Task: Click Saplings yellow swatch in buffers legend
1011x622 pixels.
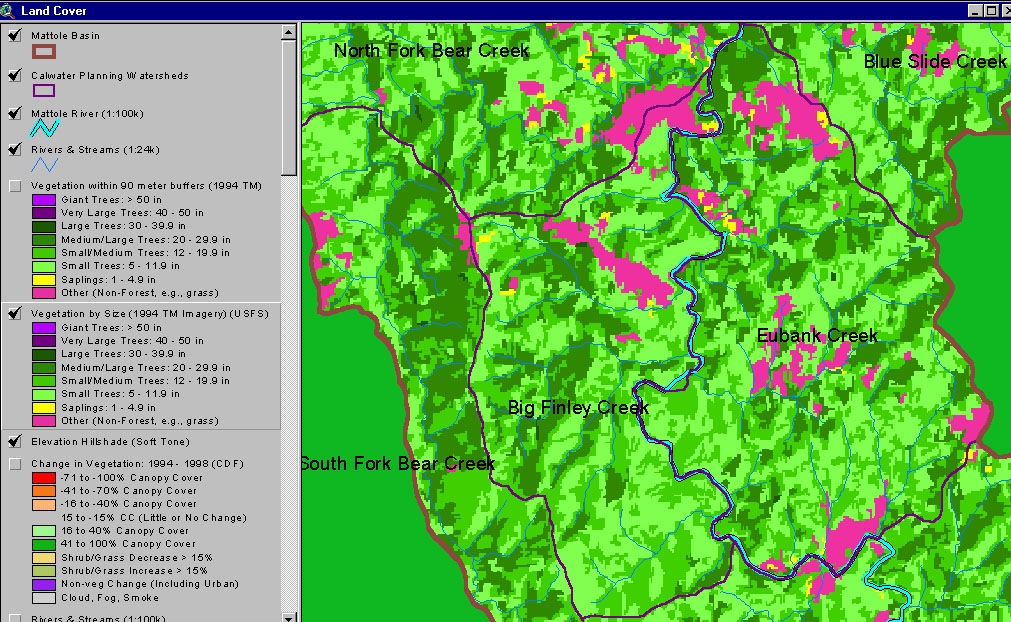Action: tap(44, 280)
